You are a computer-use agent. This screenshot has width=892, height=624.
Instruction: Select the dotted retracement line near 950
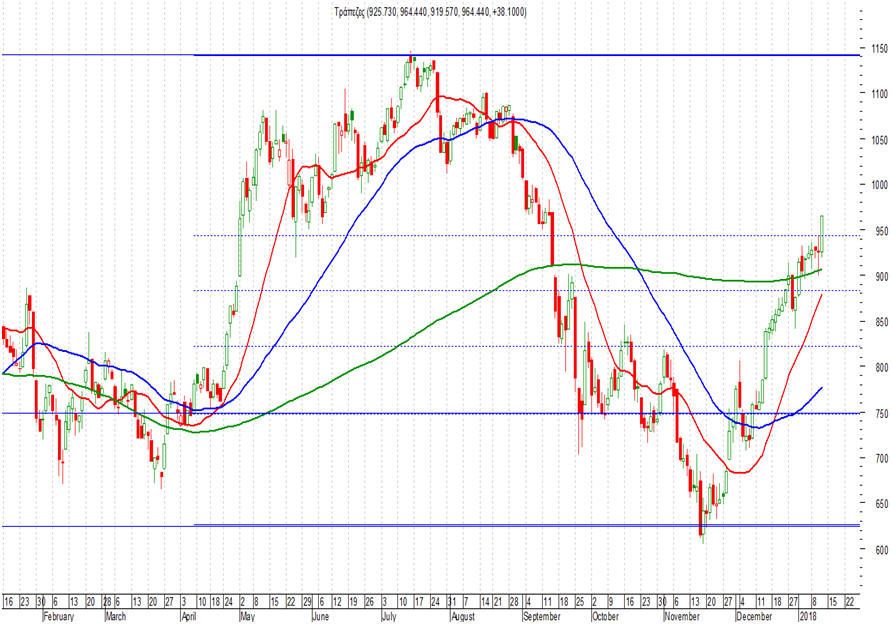pyautogui.click(x=526, y=235)
